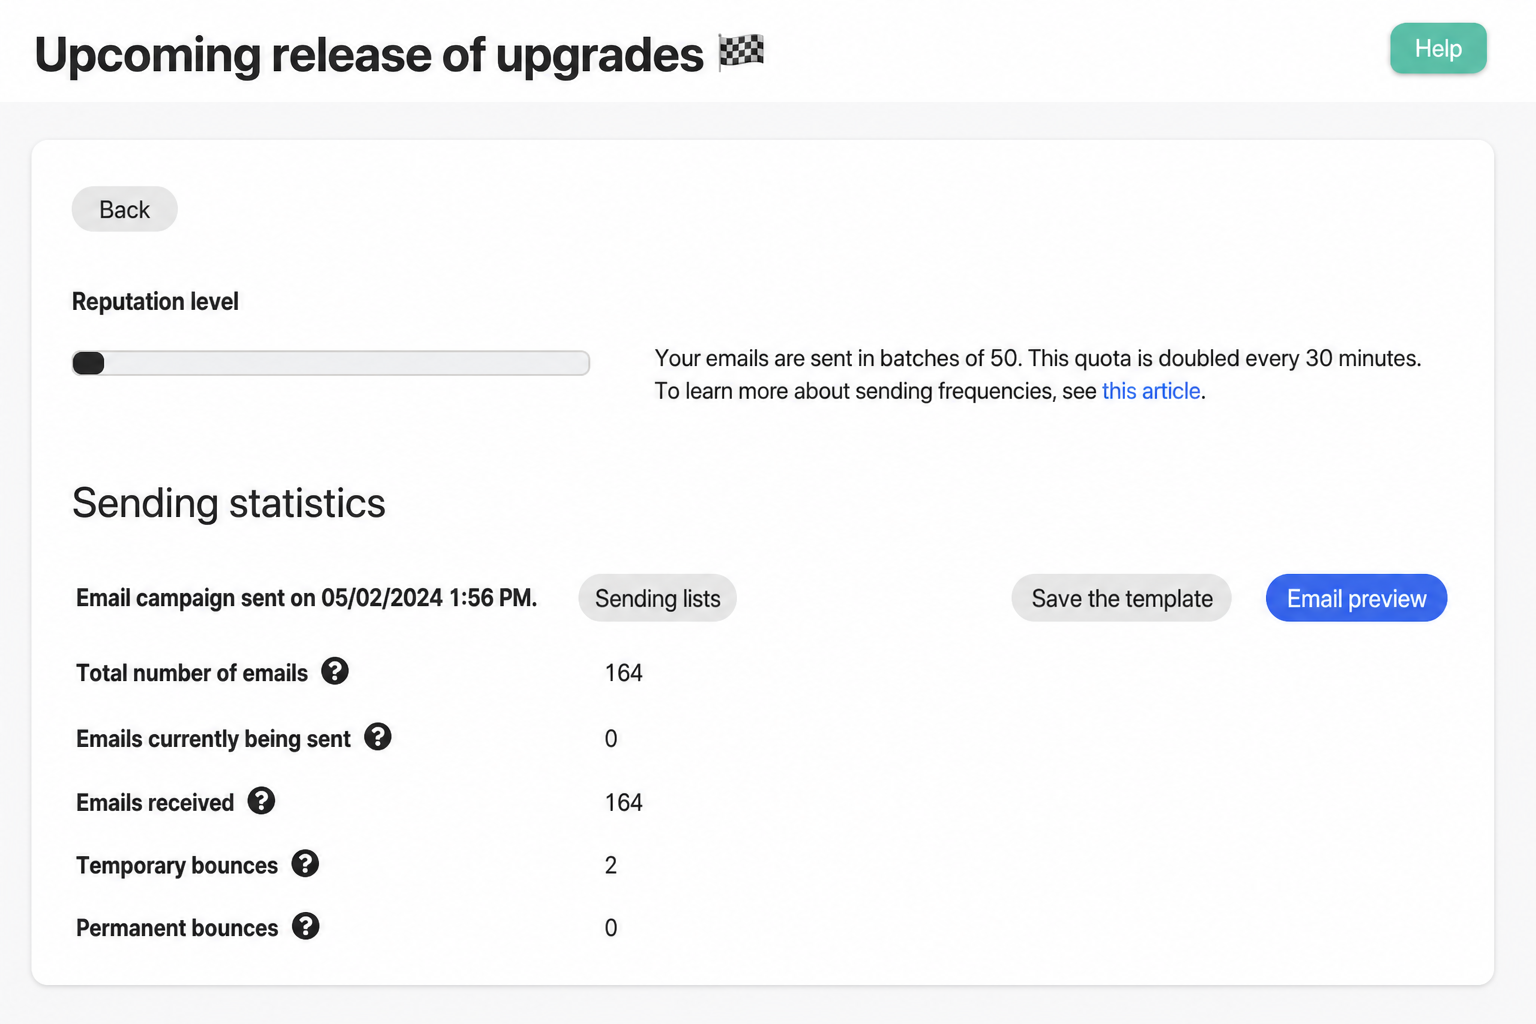Show info icon beside Emails received
1536x1024 pixels.
click(261, 801)
